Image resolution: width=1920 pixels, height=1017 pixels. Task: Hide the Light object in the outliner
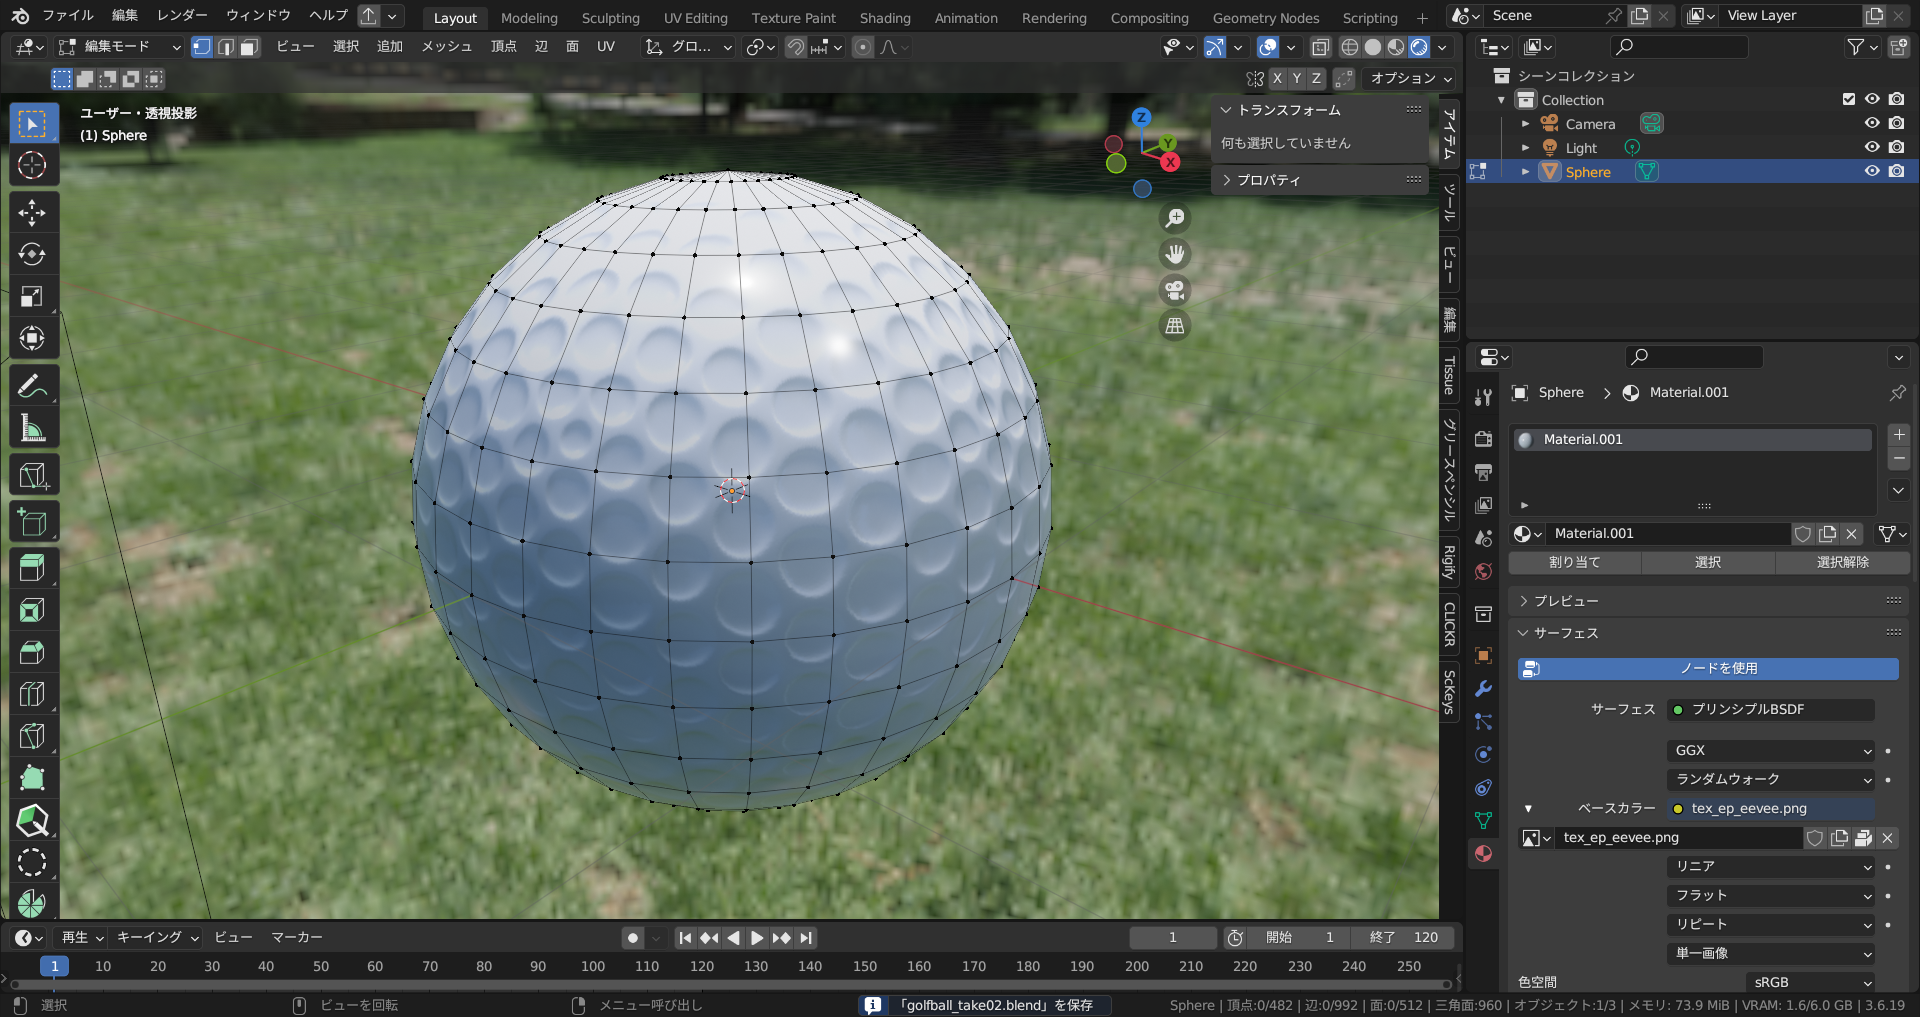(x=1871, y=147)
